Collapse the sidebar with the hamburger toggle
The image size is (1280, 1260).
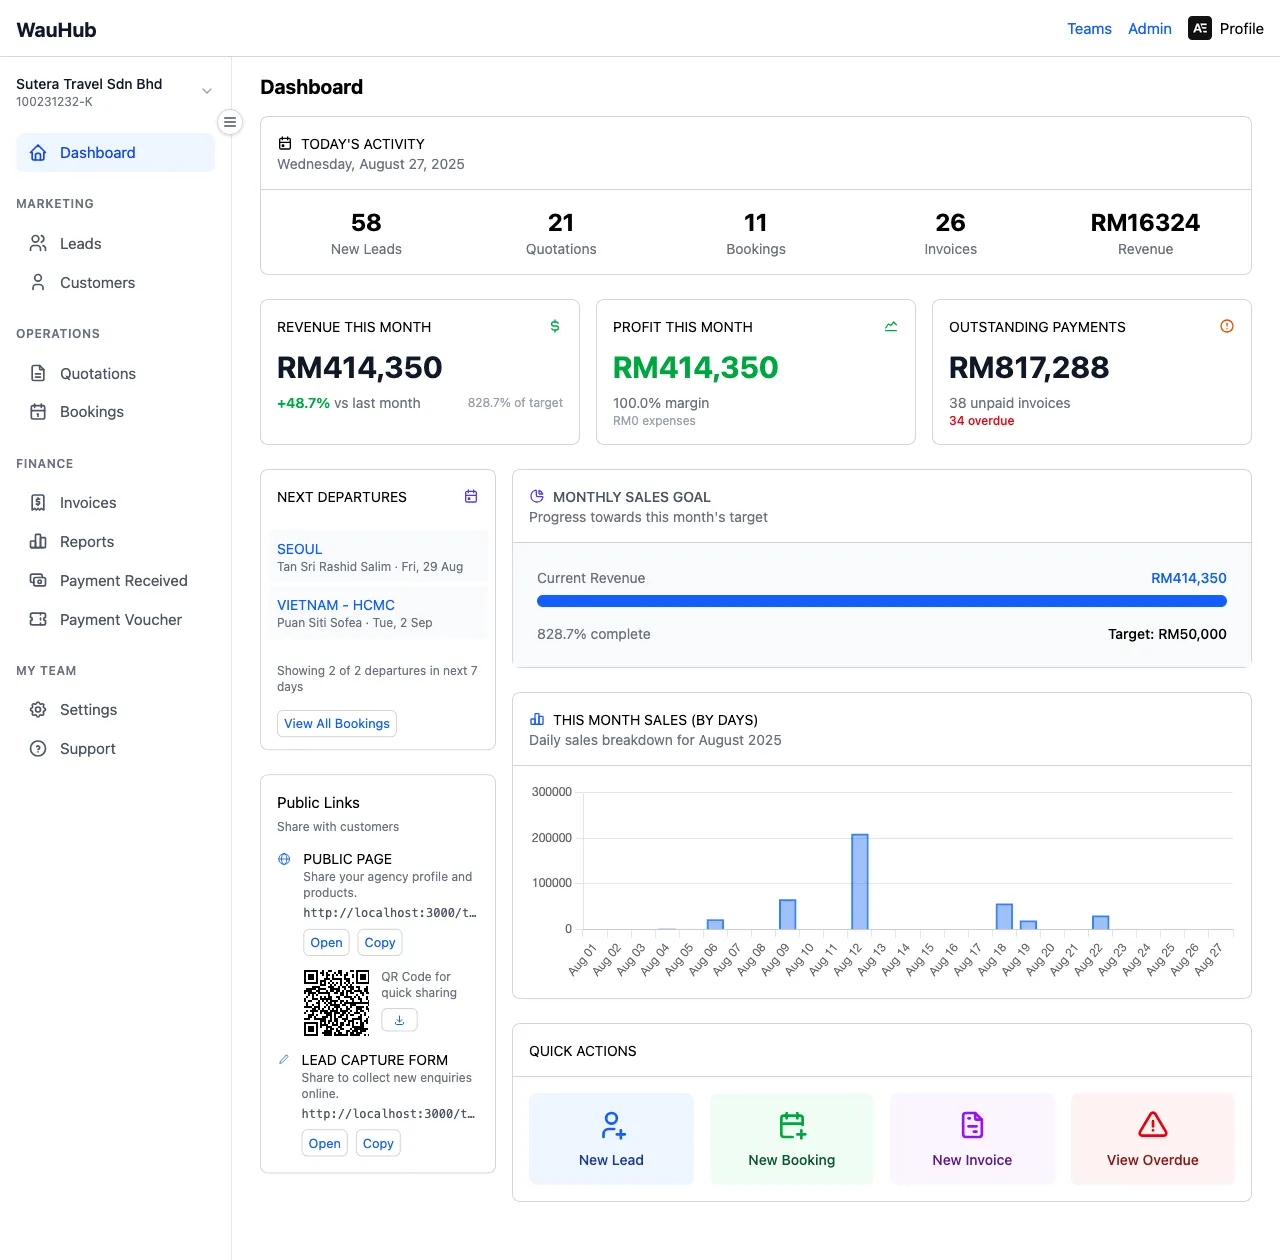coord(230,121)
